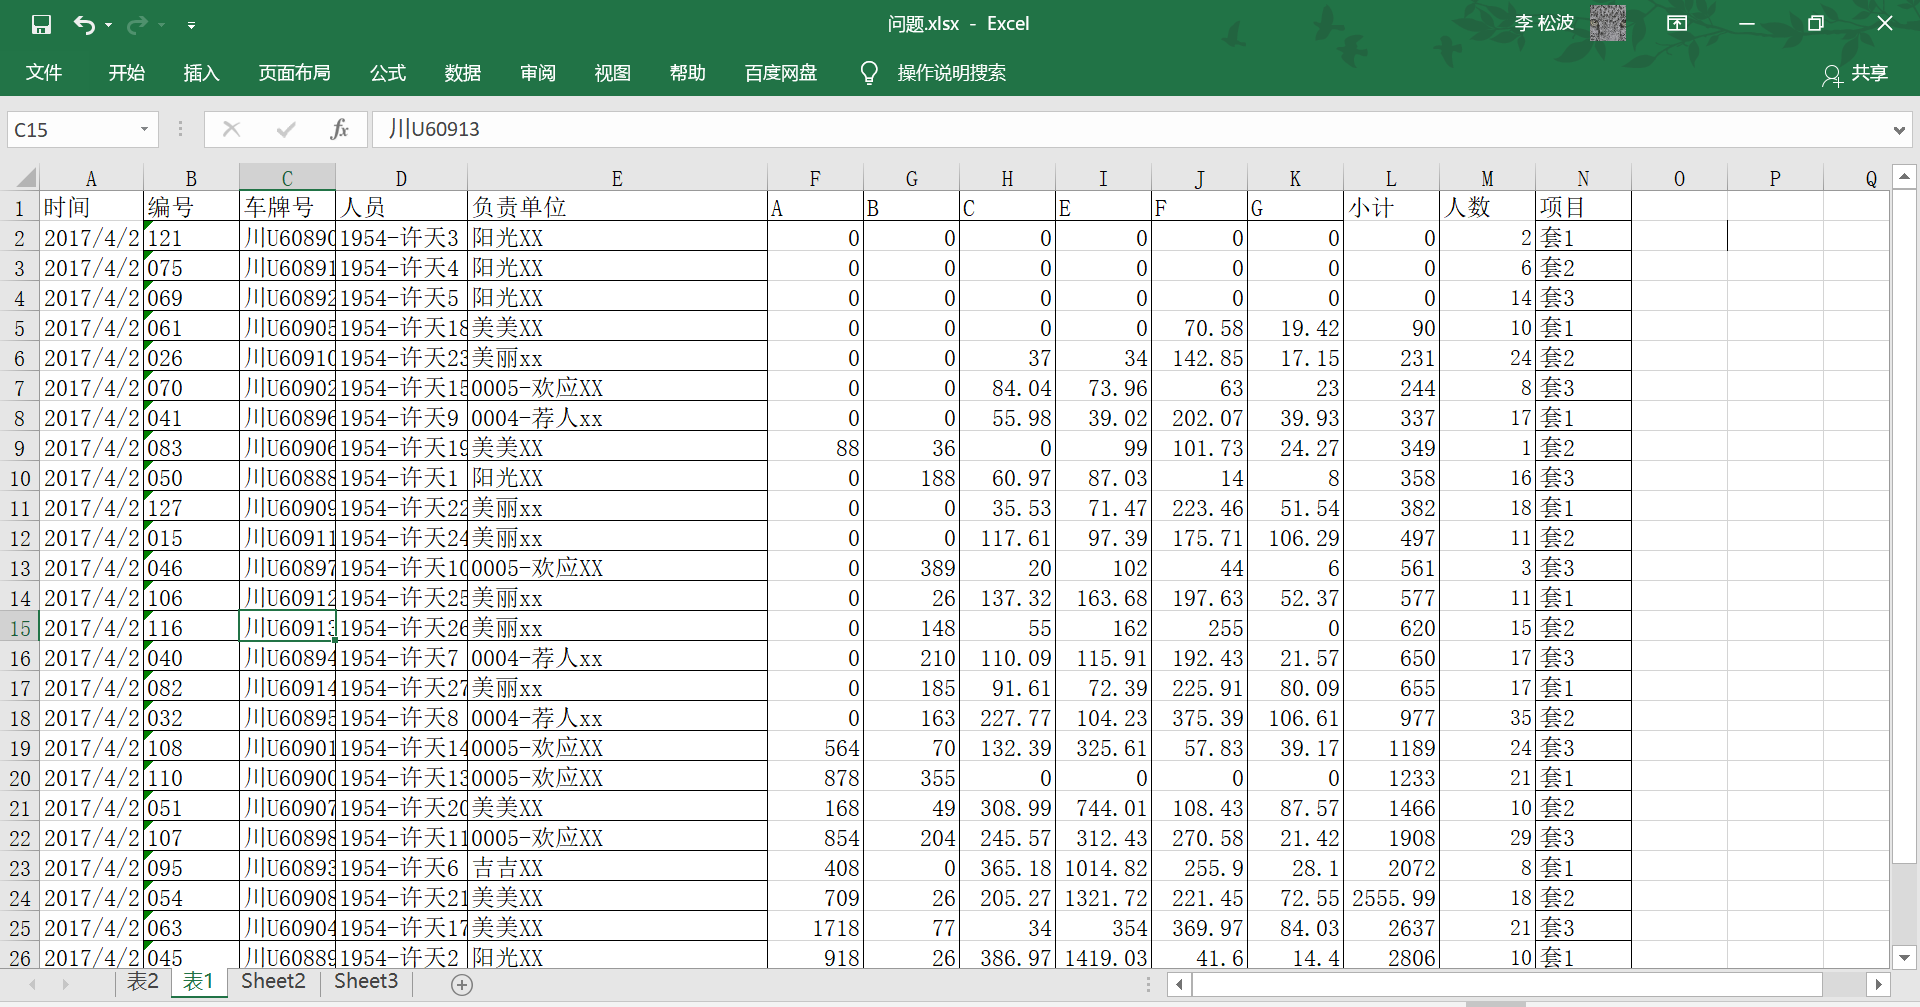Open the 数据 ribbon tab

pos(462,73)
